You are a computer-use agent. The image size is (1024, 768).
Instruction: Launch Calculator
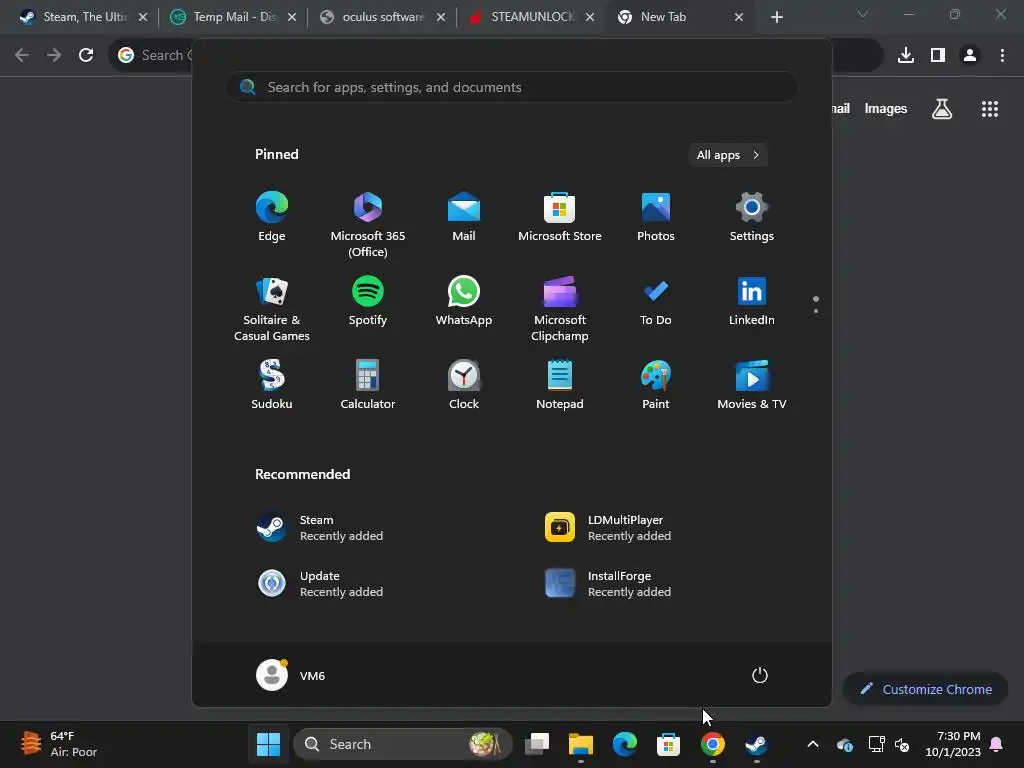coord(368,385)
